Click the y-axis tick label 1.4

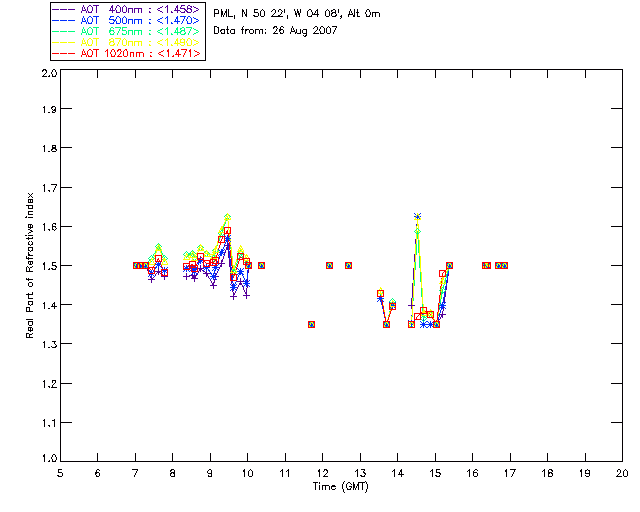coord(49,305)
